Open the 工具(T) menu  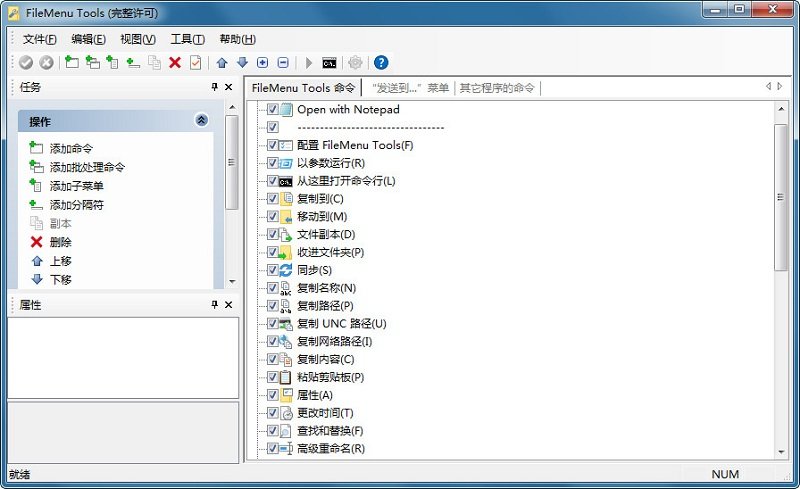click(x=187, y=39)
